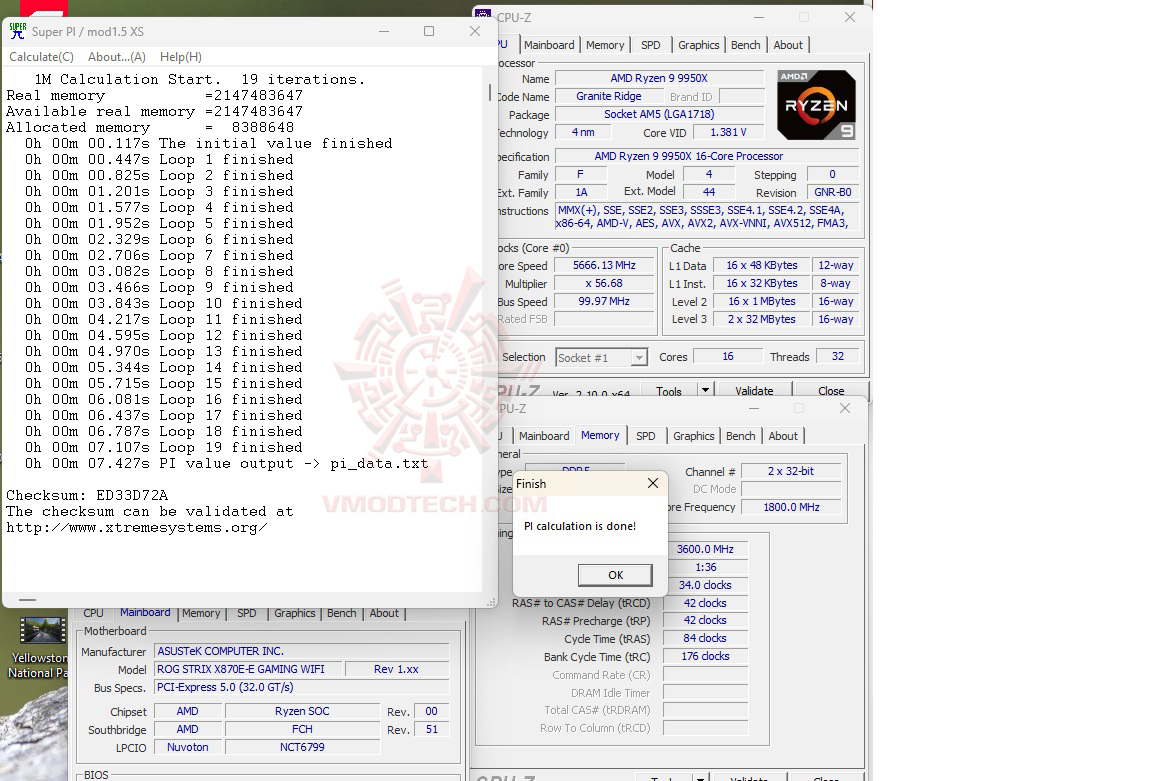Open About tab in middle CPU-Z memory window
This screenshot has height=781, width=1152.
point(782,436)
